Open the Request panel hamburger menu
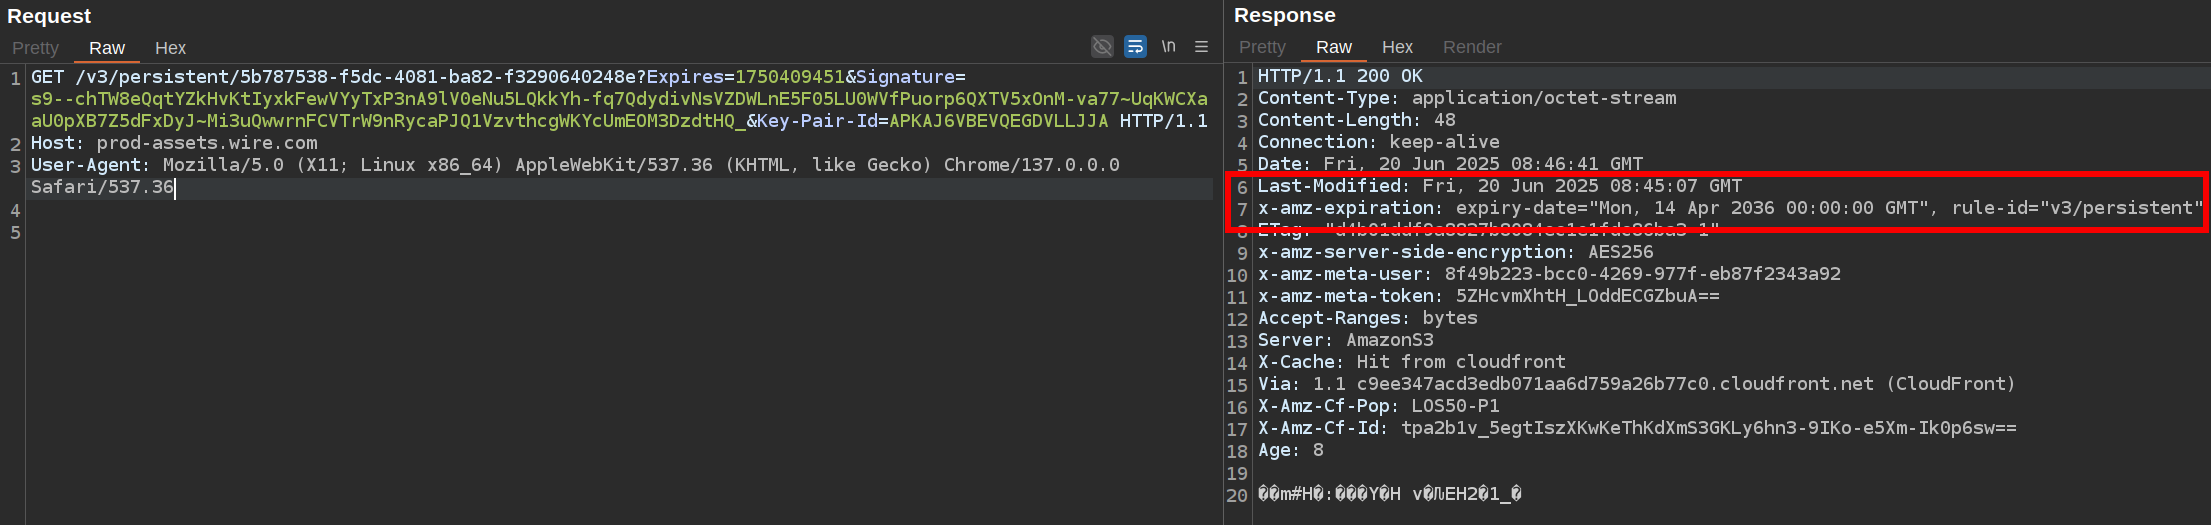Image resolution: width=2211 pixels, height=525 pixels. tap(1201, 47)
